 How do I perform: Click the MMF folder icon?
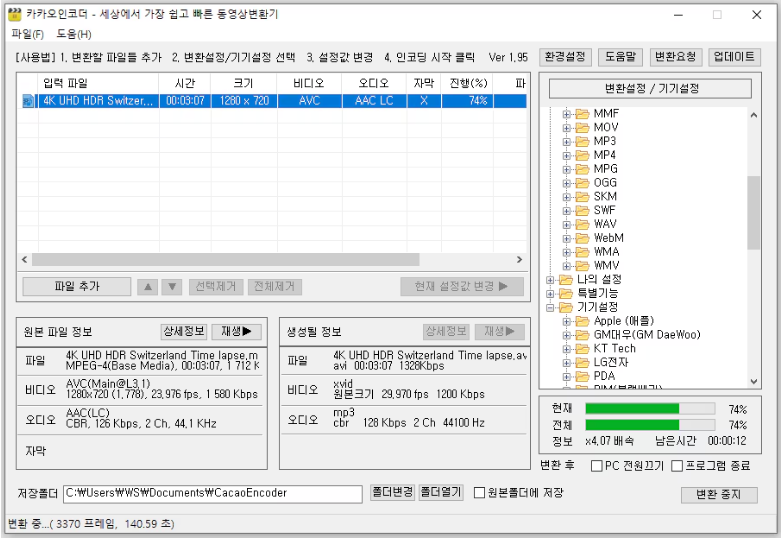pos(582,114)
